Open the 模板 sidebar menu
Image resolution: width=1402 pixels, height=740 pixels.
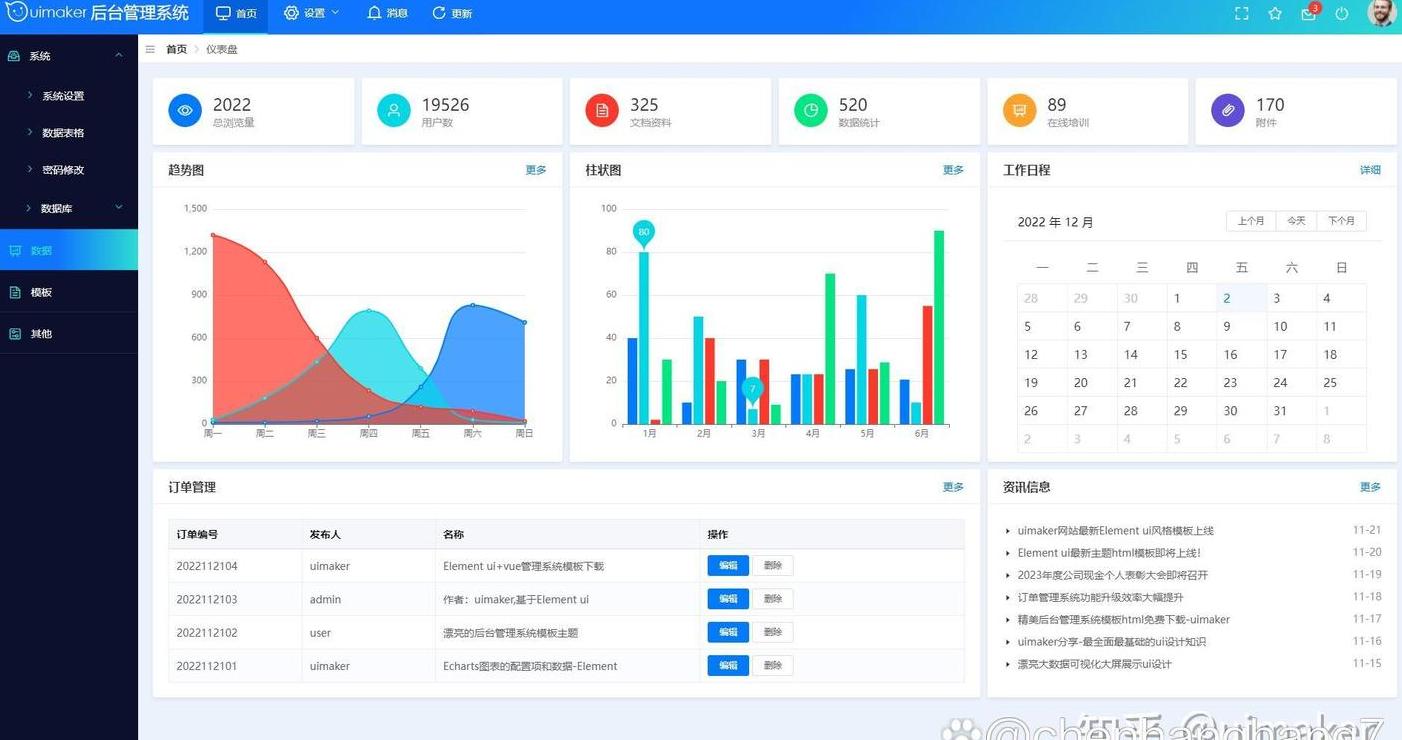point(69,292)
